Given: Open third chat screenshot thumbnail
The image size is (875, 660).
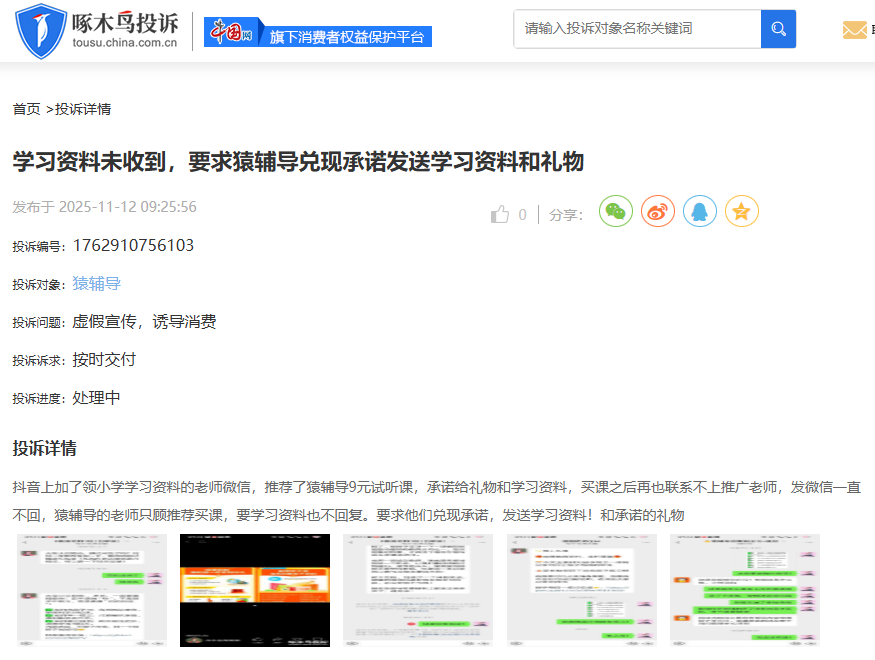Looking at the screenshot, I should click(418, 590).
